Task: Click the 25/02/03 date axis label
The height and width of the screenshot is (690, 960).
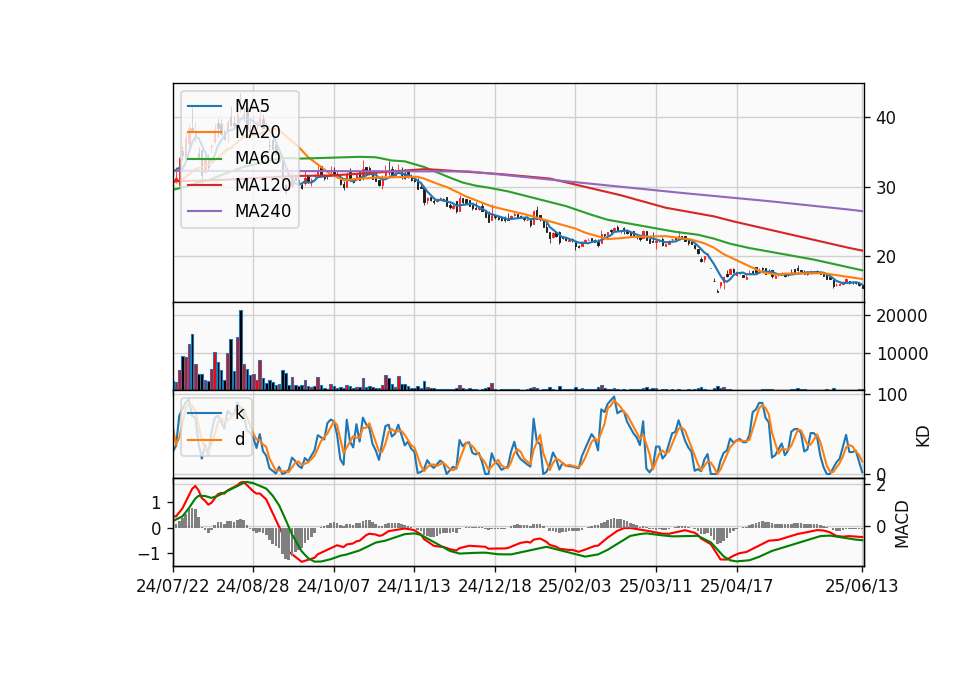Action: click(x=575, y=586)
